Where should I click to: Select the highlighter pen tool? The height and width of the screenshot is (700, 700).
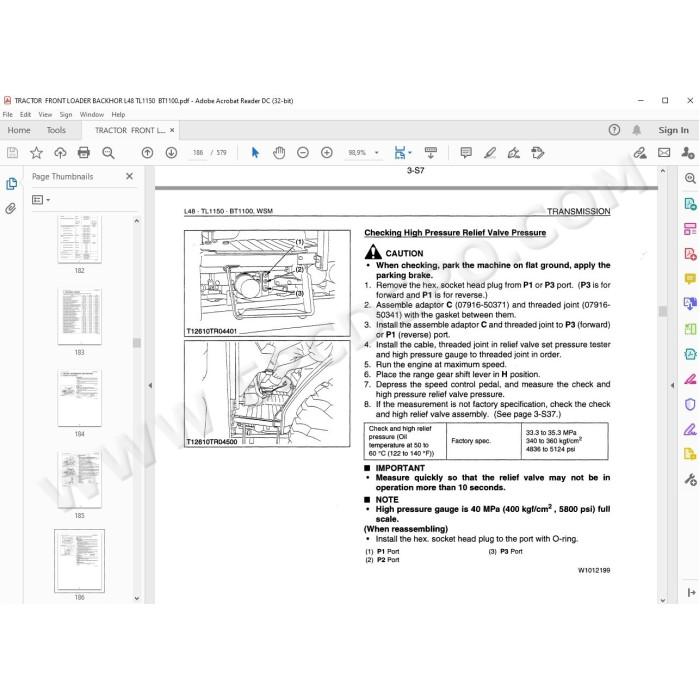(490, 153)
